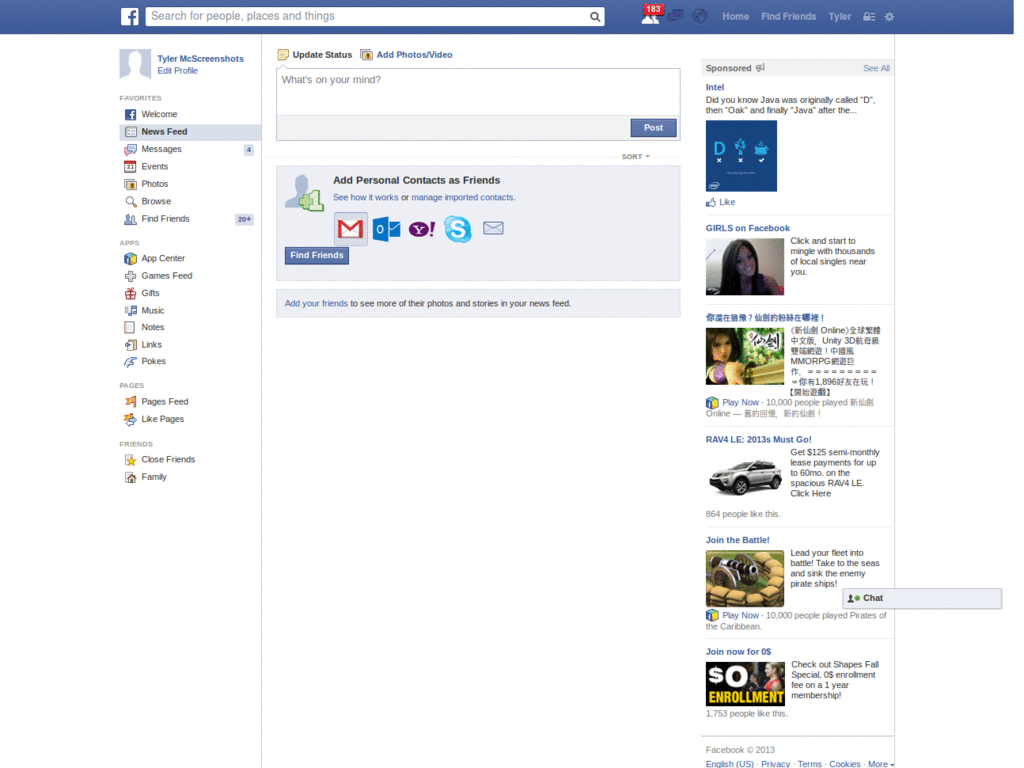The image size is (1024, 768).
Task: Click Add your friends link
Action: coord(316,304)
